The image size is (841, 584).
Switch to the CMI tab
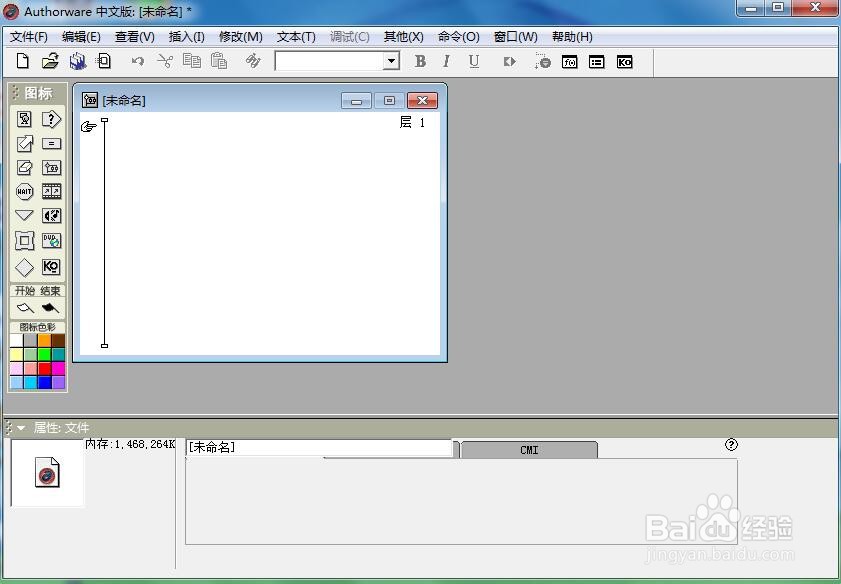tap(529, 450)
